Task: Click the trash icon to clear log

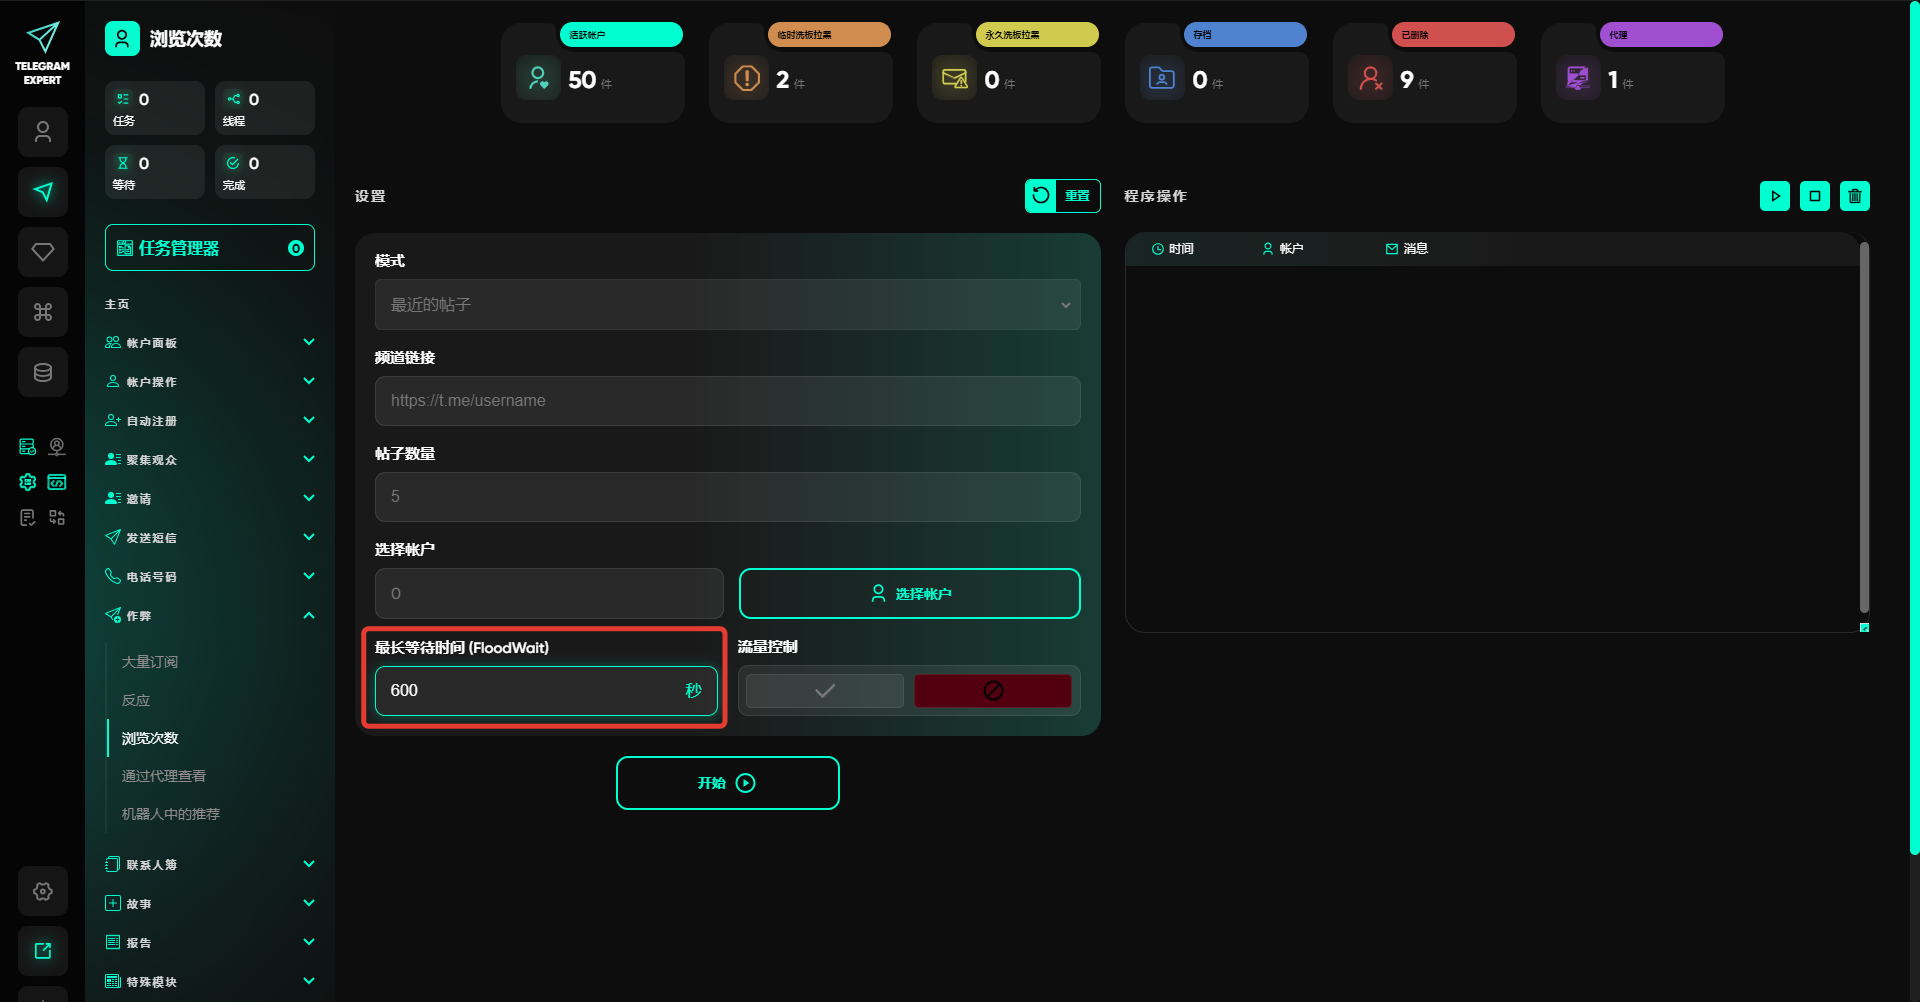Action: click(1854, 196)
